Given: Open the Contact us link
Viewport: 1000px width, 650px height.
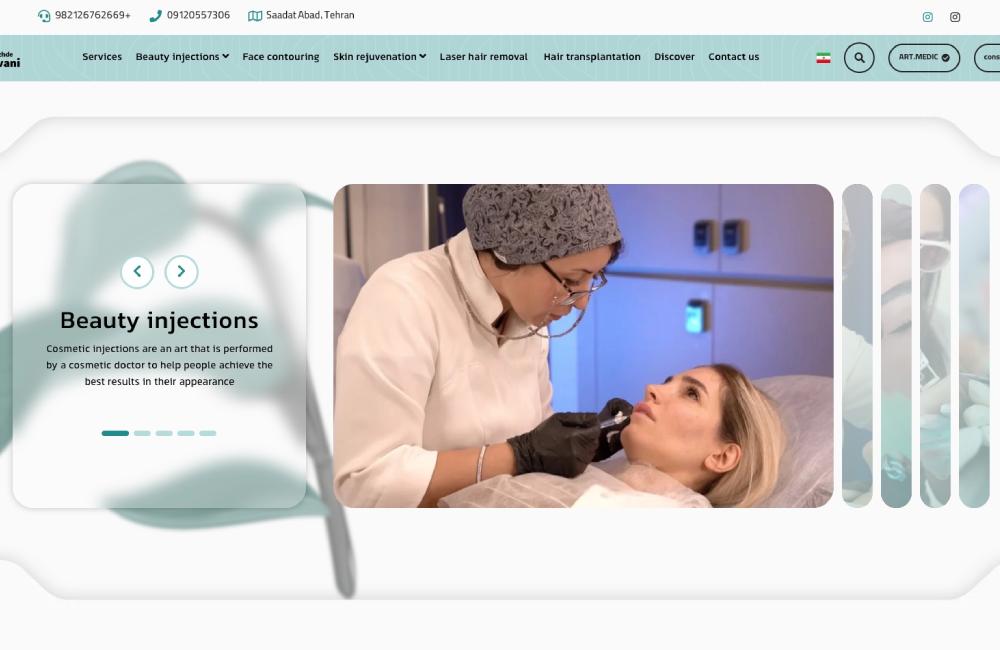Looking at the screenshot, I should coord(733,57).
